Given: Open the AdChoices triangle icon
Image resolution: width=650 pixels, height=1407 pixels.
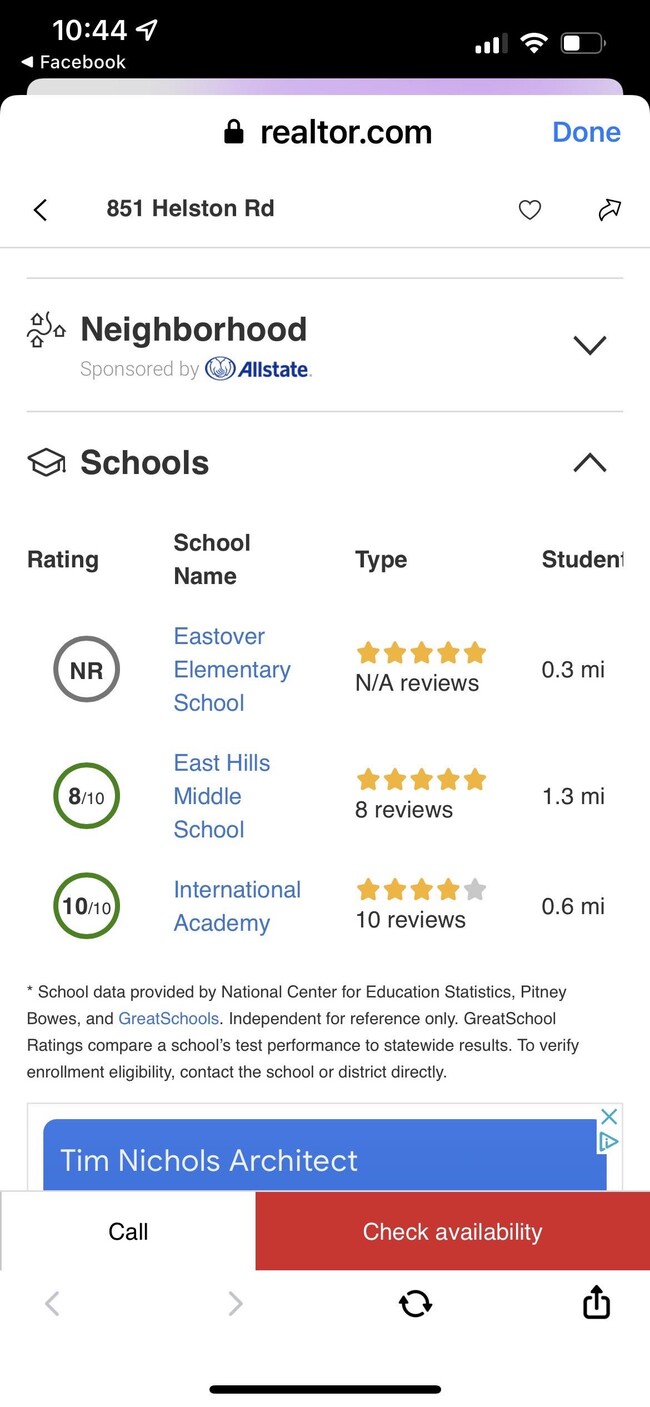Looking at the screenshot, I should 608,1141.
